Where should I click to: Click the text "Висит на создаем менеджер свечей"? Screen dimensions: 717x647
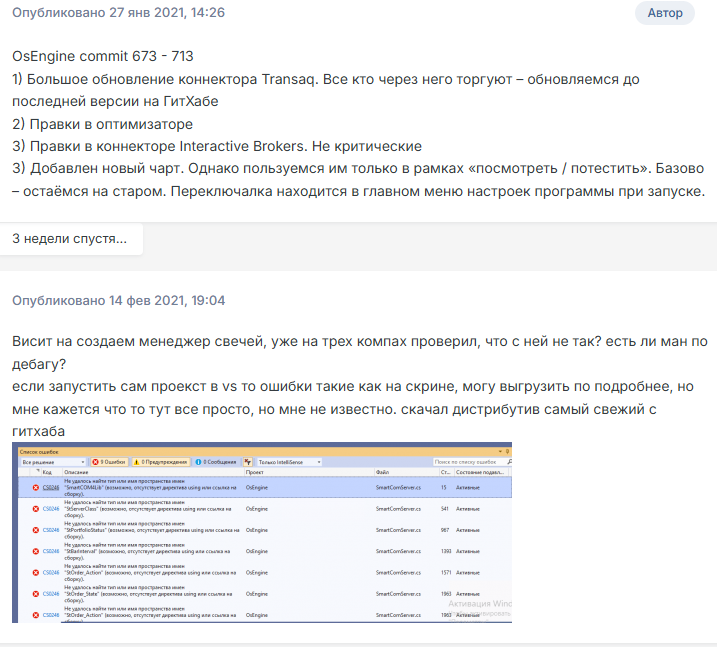point(139,342)
